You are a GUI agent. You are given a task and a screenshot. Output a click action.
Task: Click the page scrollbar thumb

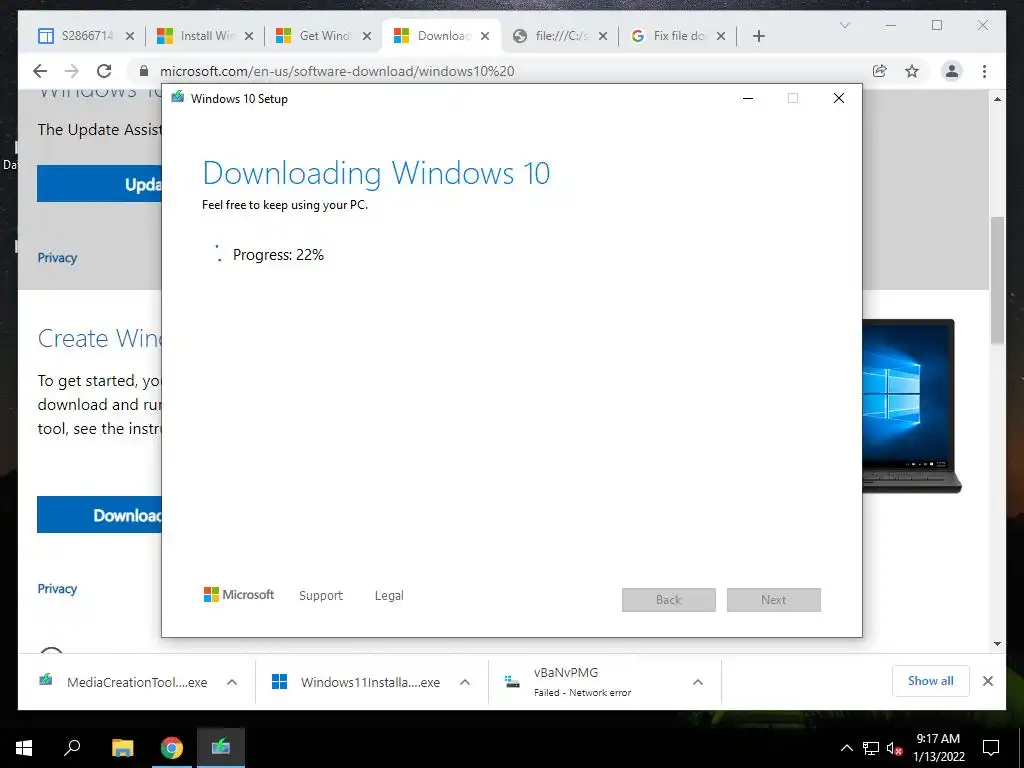(997, 280)
